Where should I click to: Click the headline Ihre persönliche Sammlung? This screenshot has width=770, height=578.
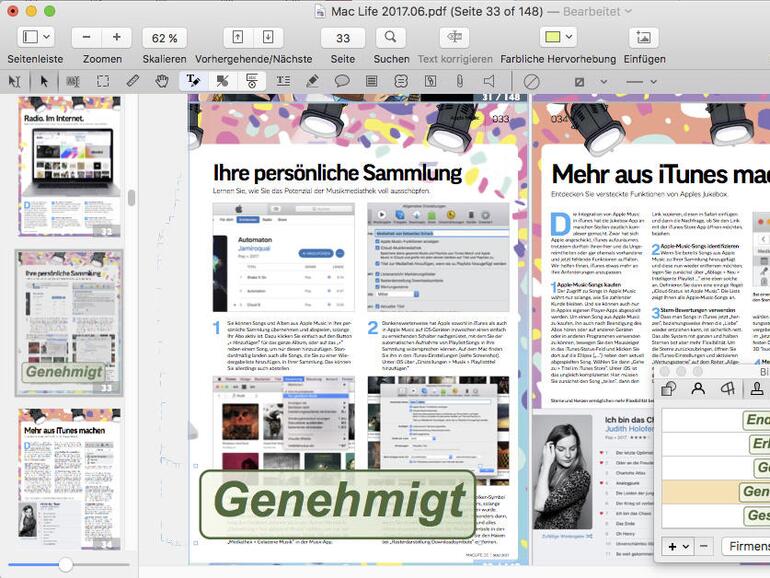(x=337, y=173)
